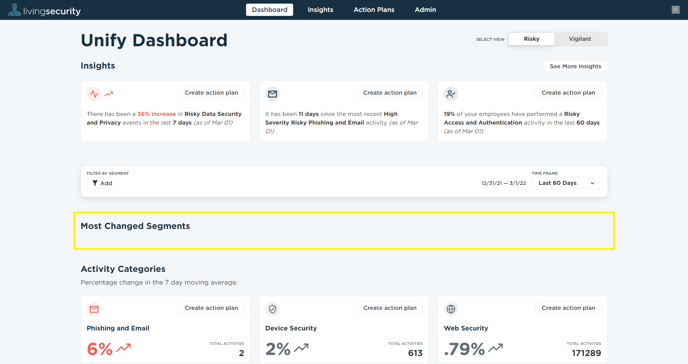Click the date range 12/31/21 — 3/1/22
Viewport: 688px width, 364px height.
click(503, 183)
